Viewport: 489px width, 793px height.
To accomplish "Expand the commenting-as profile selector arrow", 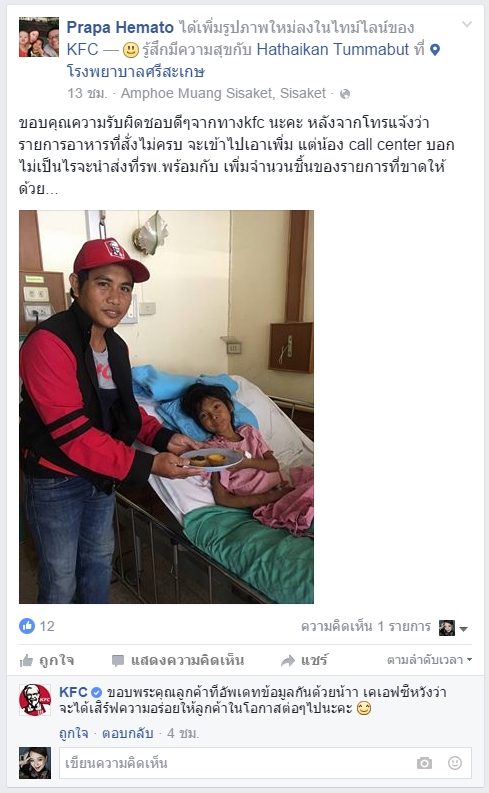I will click(x=464, y=629).
